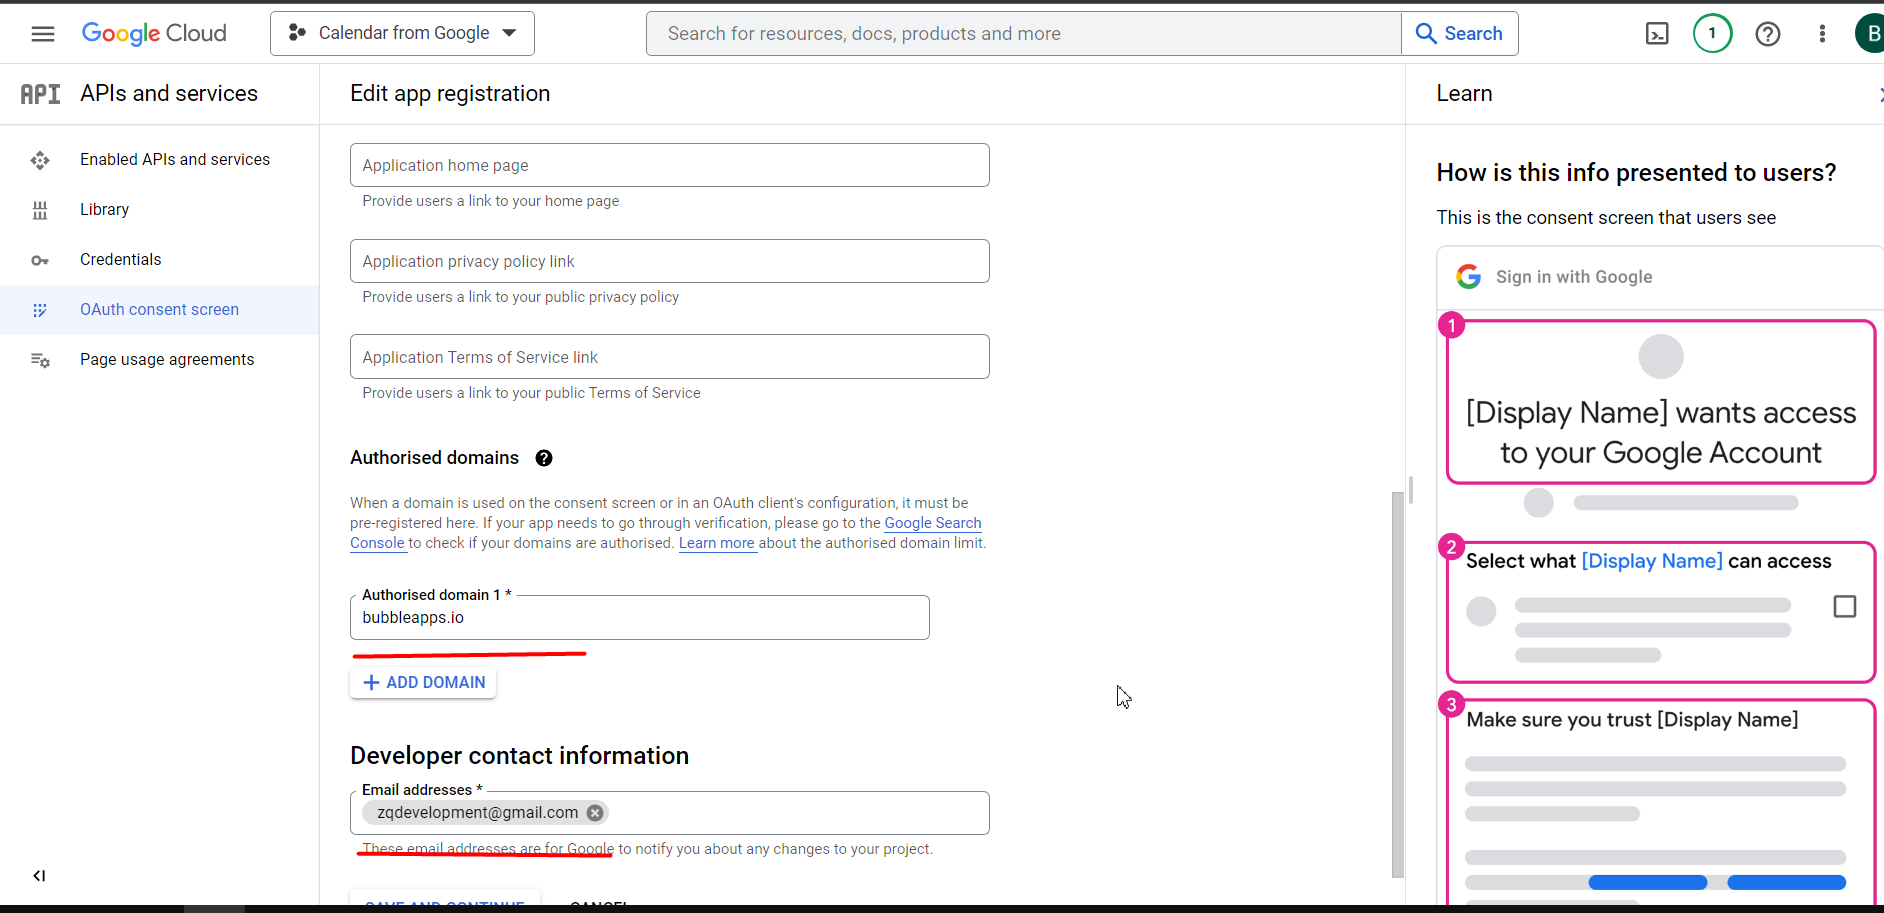The height and width of the screenshot is (913, 1884).
Task: Open Page usage agreements section
Action: point(166,360)
